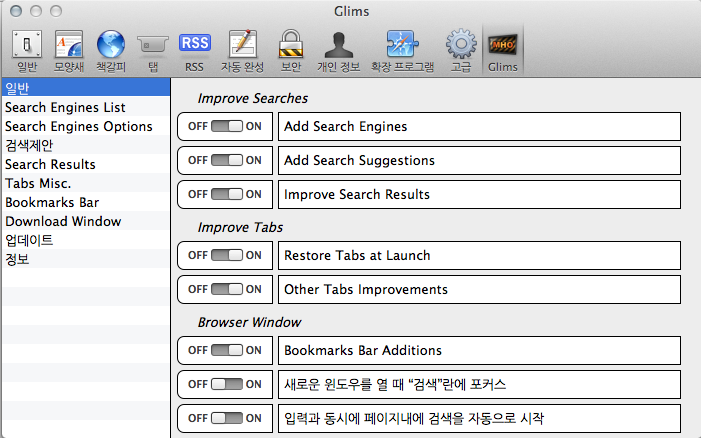The image size is (701, 438).
Task: Select 업데이트 in the sidebar
Action: click(x=86, y=240)
